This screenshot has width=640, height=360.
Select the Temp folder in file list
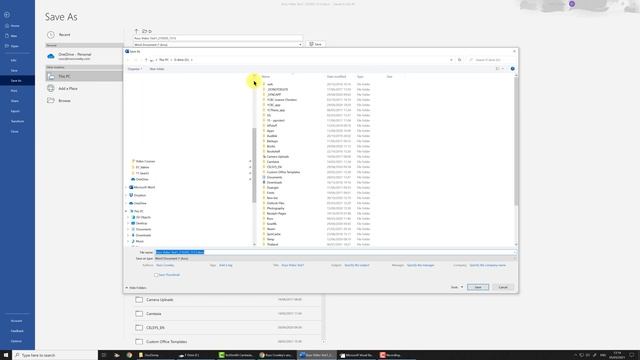[x=271, y=239]
